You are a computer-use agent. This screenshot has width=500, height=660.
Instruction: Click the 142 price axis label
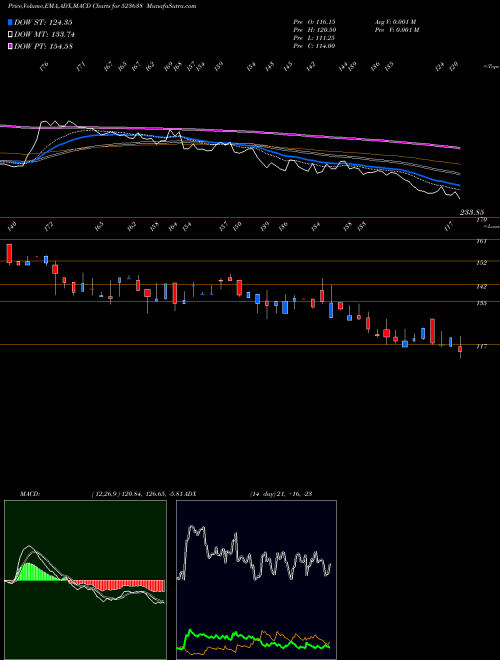pos(481,287)
